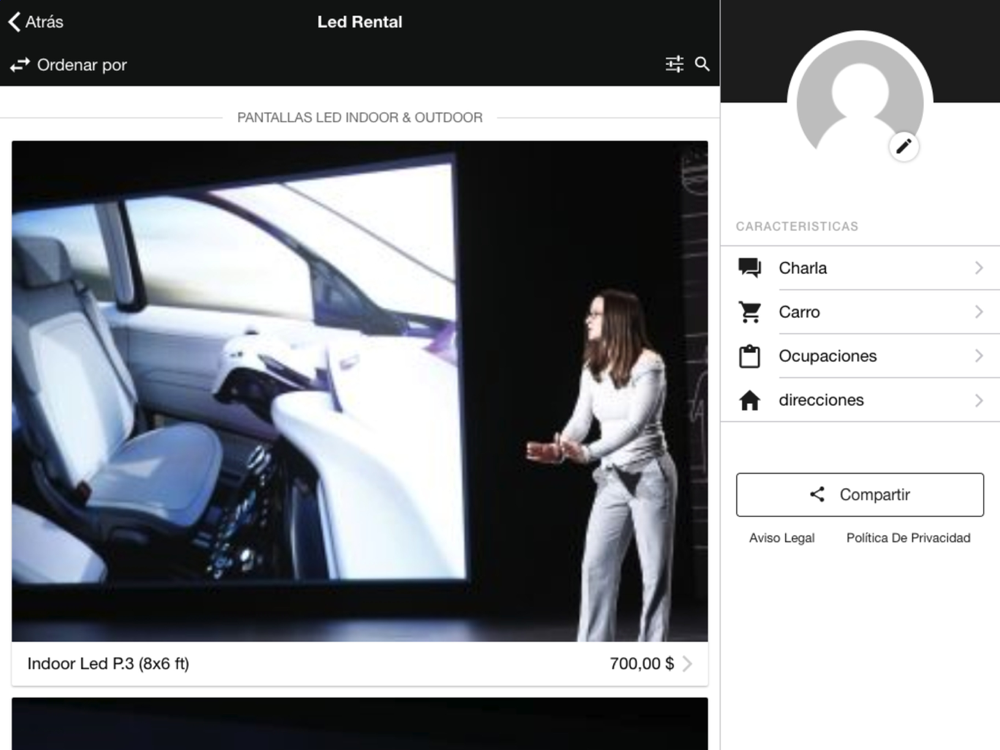Screen dimensions: 1000x750
Task: Open the Aviso Legal link
Action: pyautogui.click(x=782, y=538)
